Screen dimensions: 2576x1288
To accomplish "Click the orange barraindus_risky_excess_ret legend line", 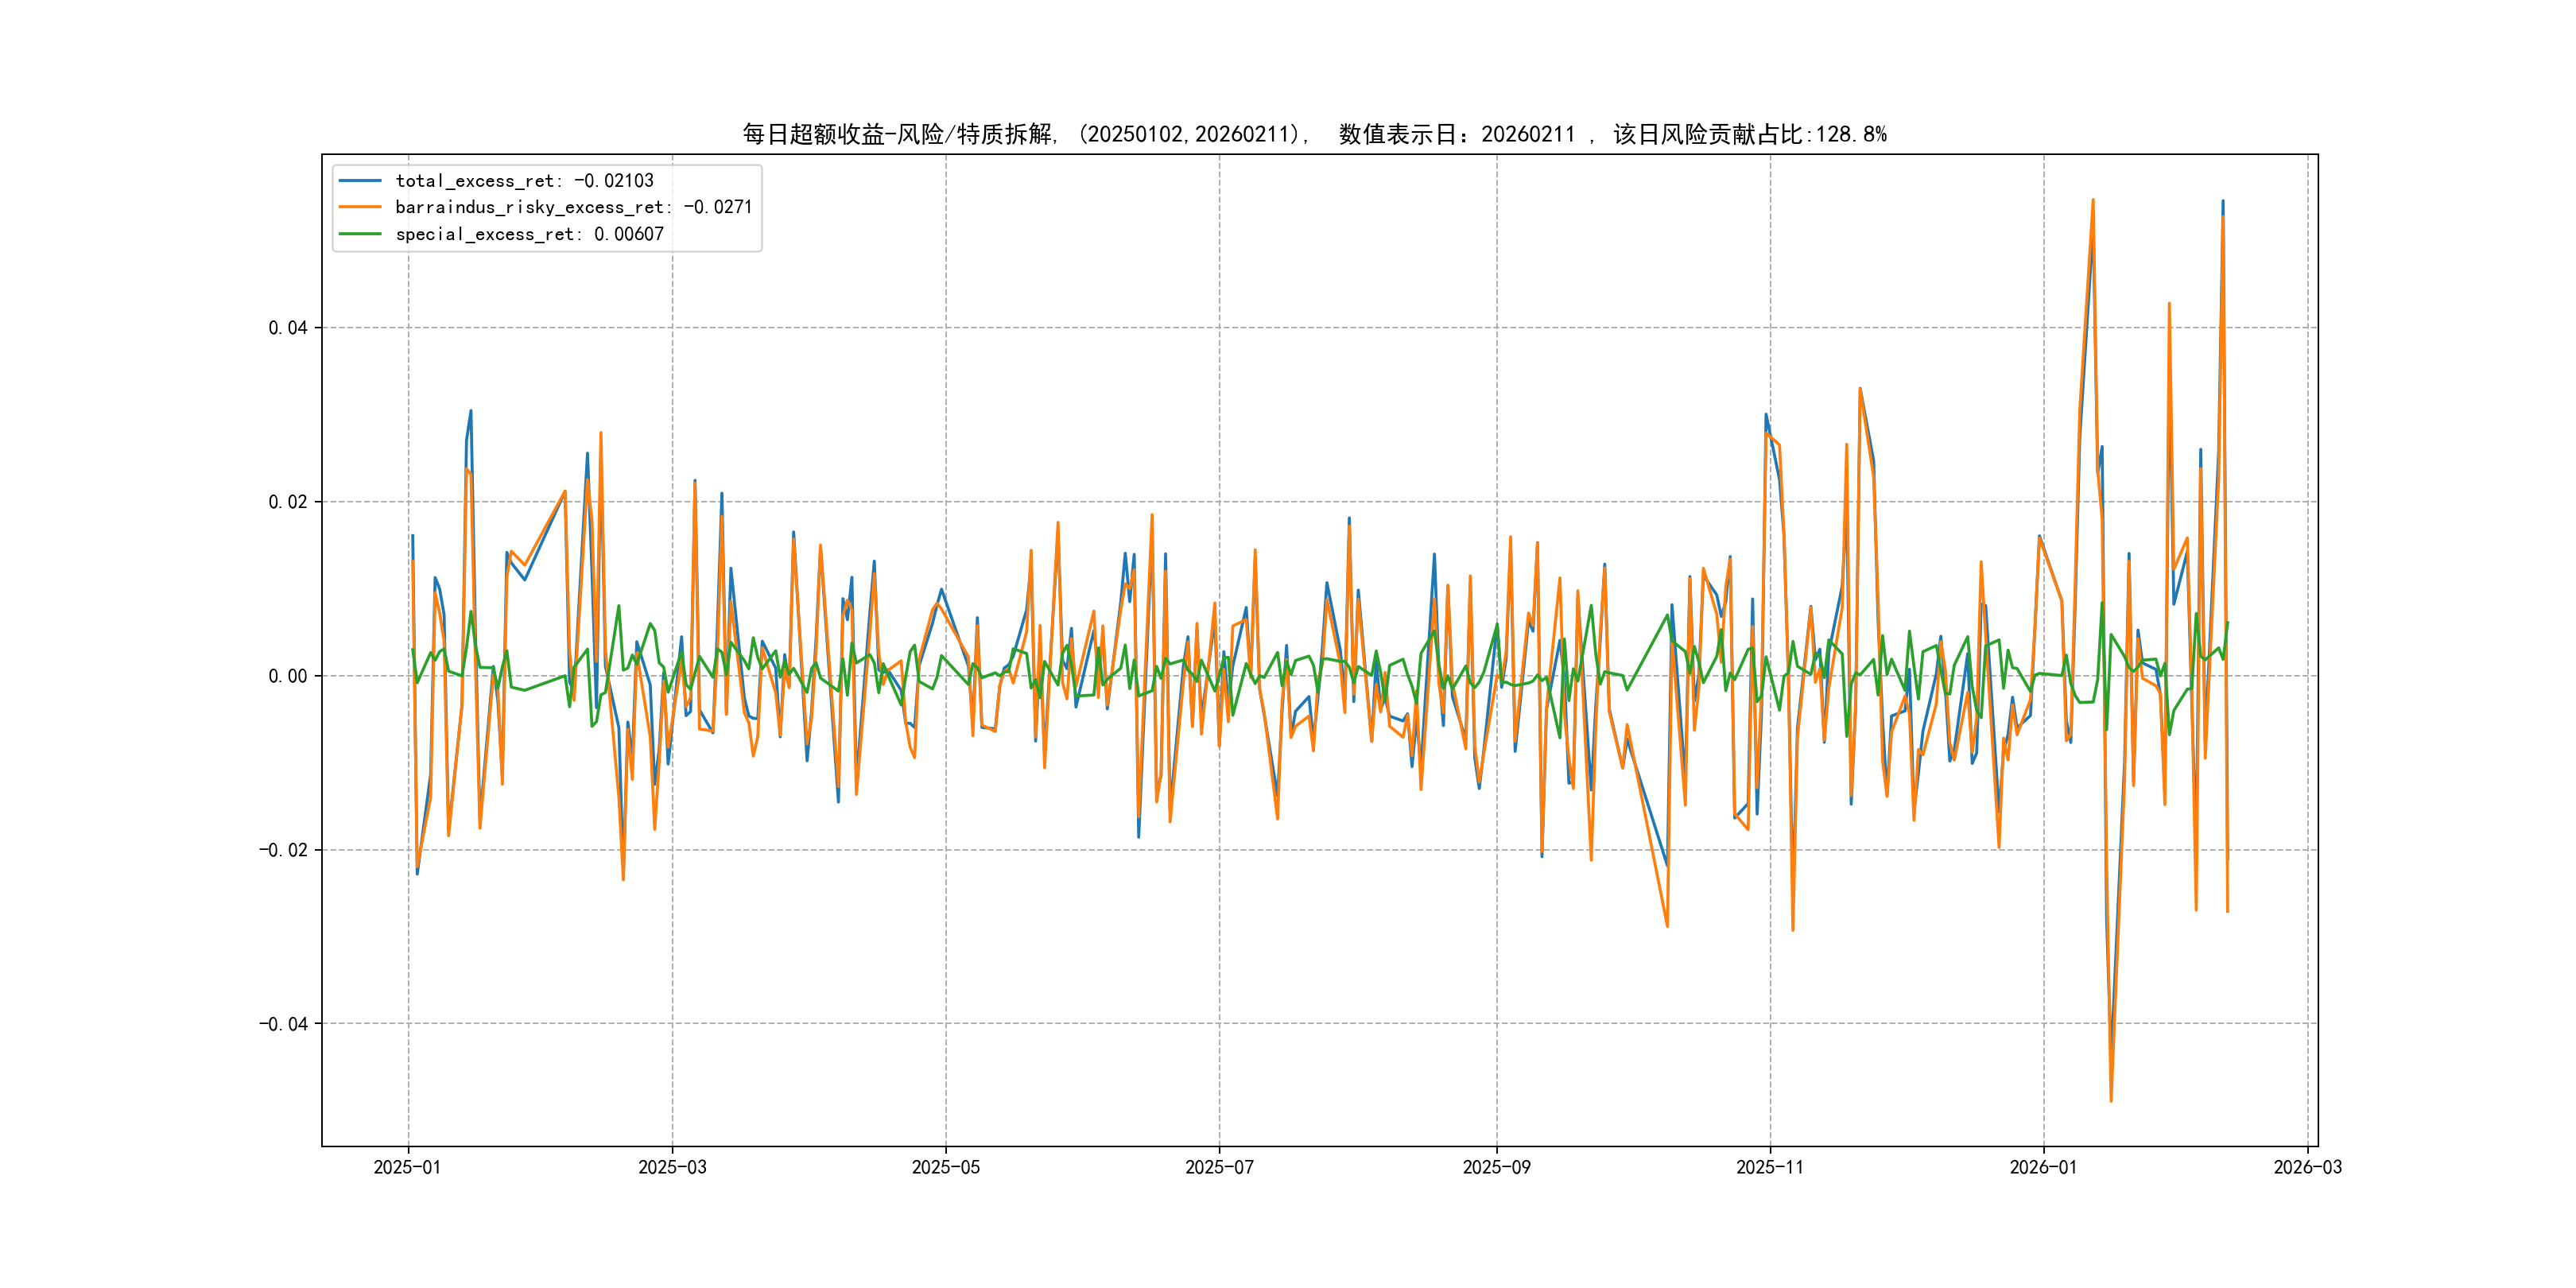I will point(360,207).
